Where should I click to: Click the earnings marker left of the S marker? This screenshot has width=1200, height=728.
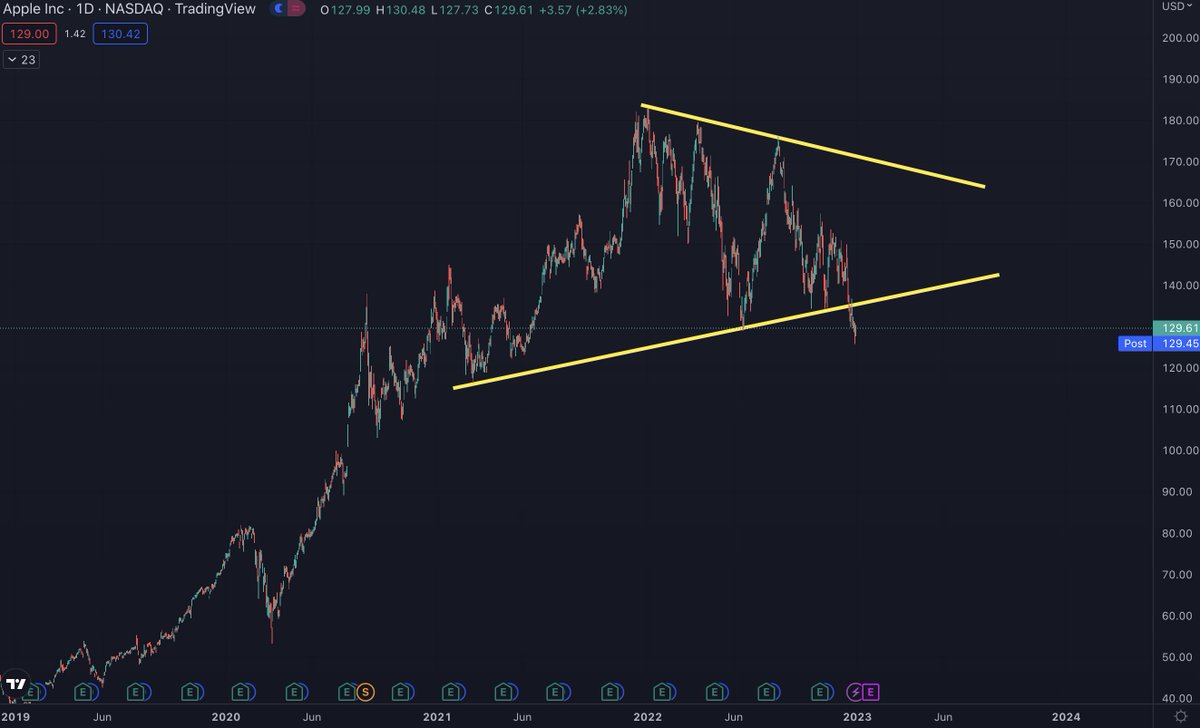pyautogui.click(x=346, y=691)
